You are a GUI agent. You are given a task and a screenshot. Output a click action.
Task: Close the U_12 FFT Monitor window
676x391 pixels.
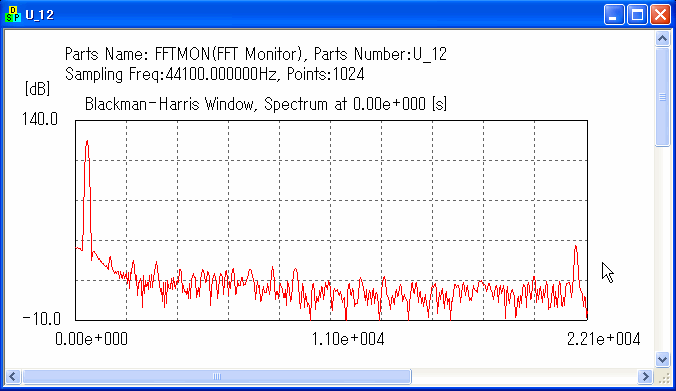660,15
